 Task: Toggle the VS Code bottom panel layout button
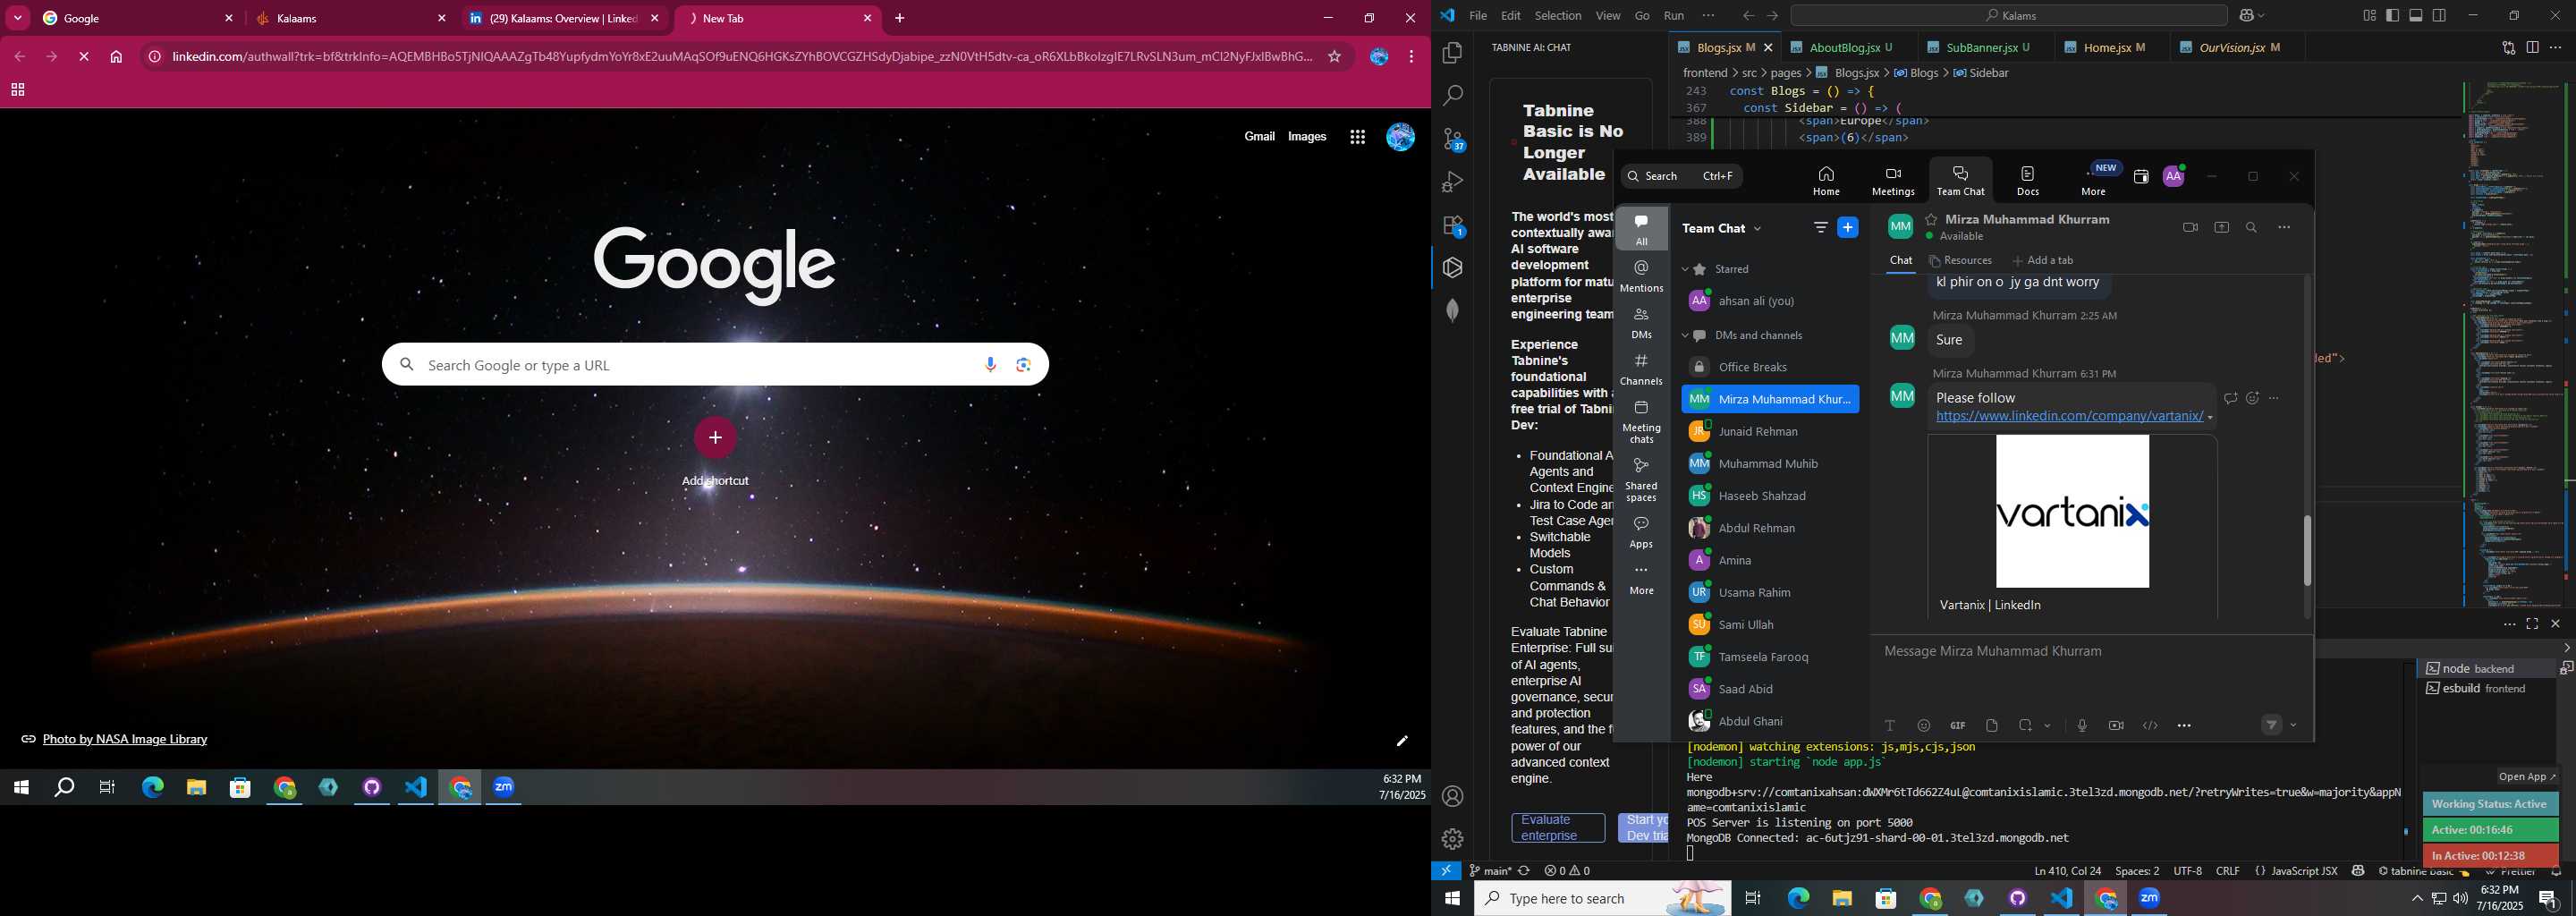pyautogui.click(x=2416, y=16)
